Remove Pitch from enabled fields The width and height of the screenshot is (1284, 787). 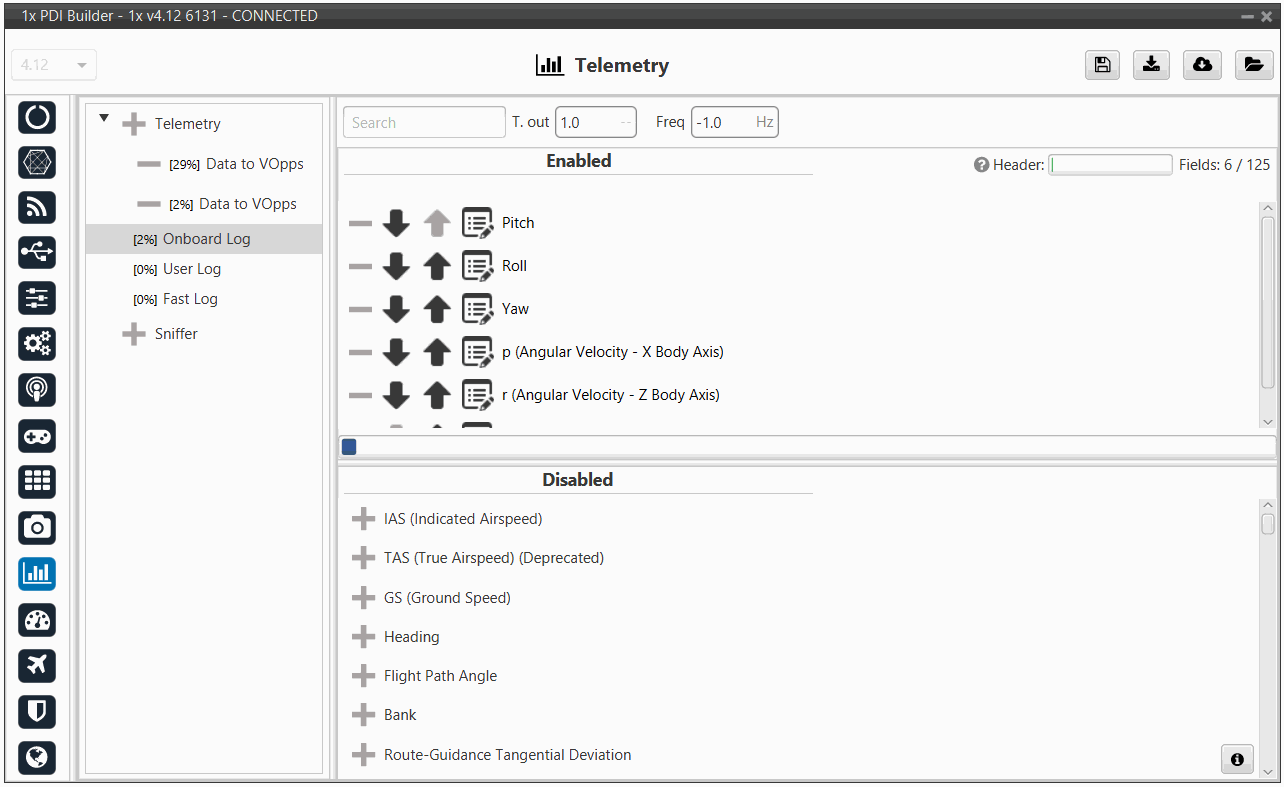click(360, 223)
